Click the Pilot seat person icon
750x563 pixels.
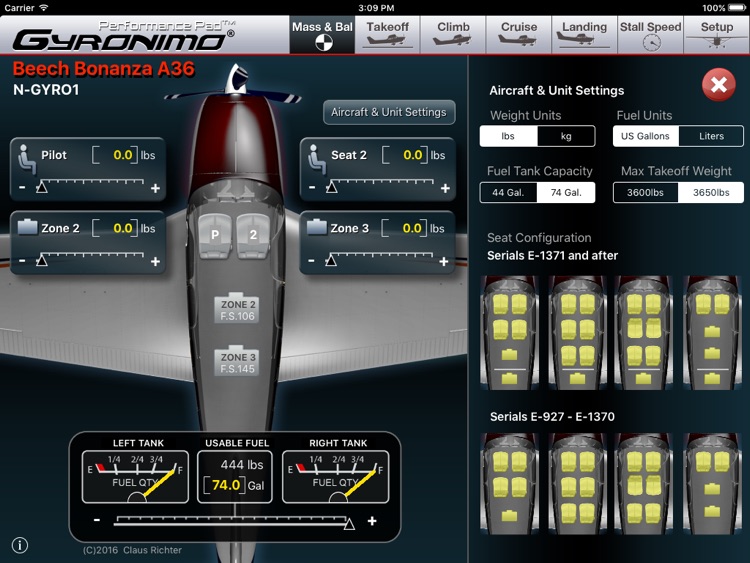(x=27, y=160)
